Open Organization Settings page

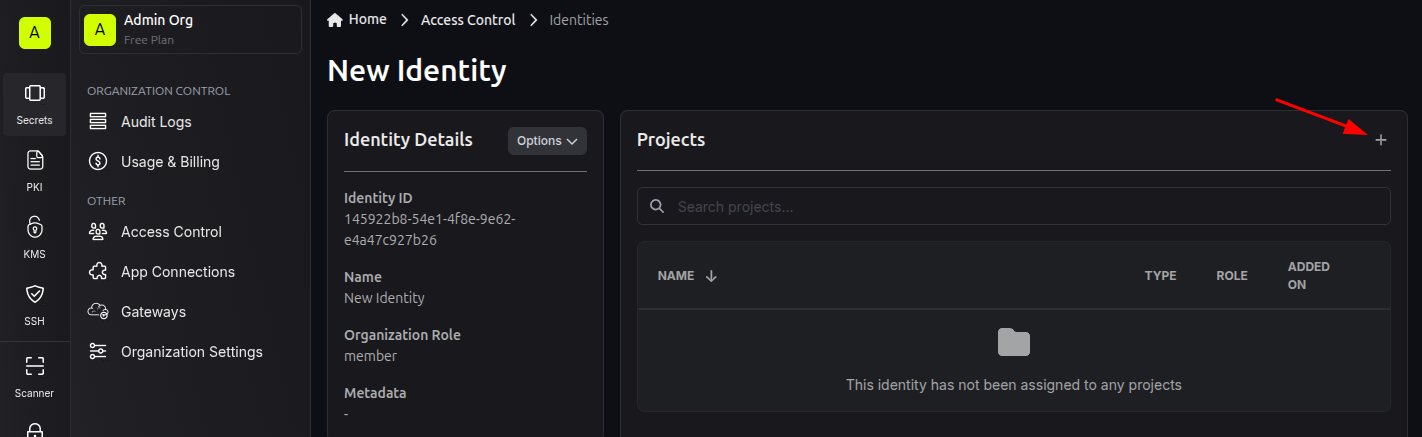click(190, 352)
